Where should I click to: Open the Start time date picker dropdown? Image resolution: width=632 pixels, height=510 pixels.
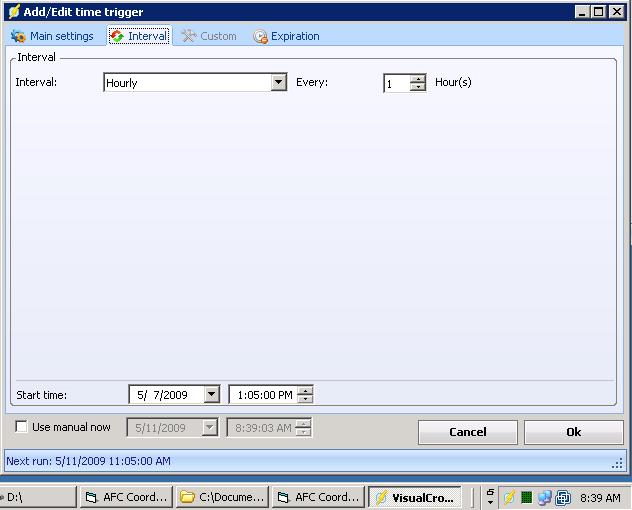click(211, 394)
